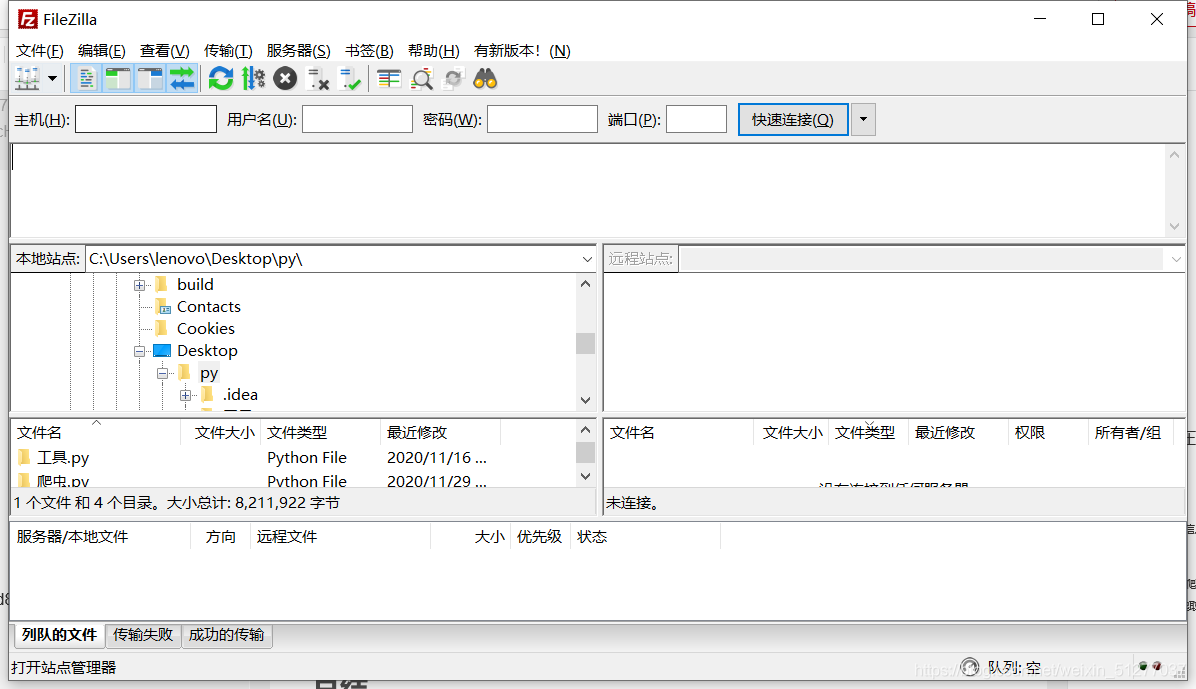Viewport: 1196px width, 689px height.
Task: Open binoculars file search icon
Action: pos(485,79)
